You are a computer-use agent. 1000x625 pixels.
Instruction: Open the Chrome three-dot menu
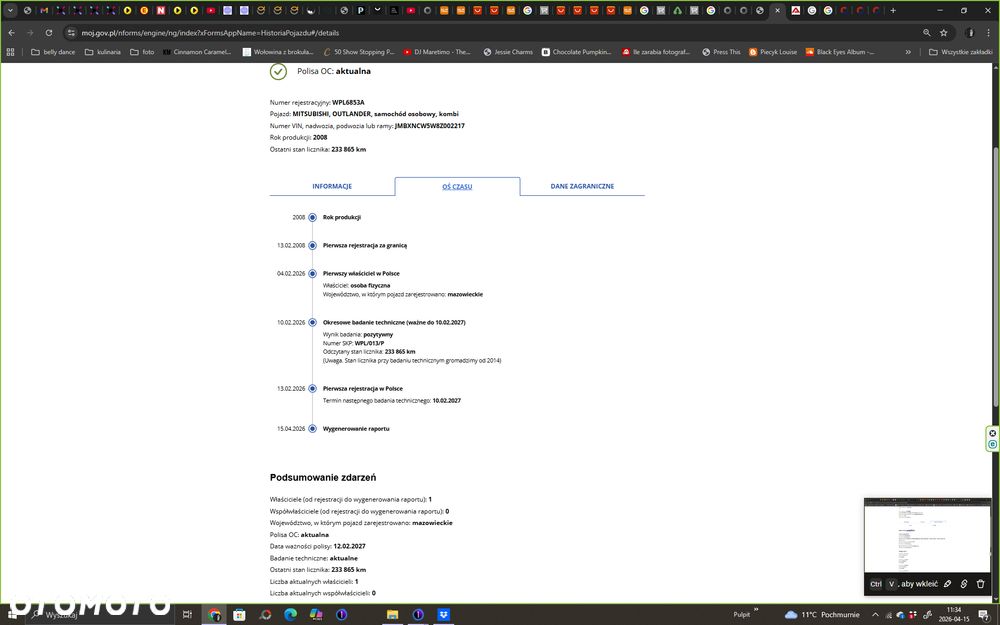pyautogui.click(x=989, y=33)
